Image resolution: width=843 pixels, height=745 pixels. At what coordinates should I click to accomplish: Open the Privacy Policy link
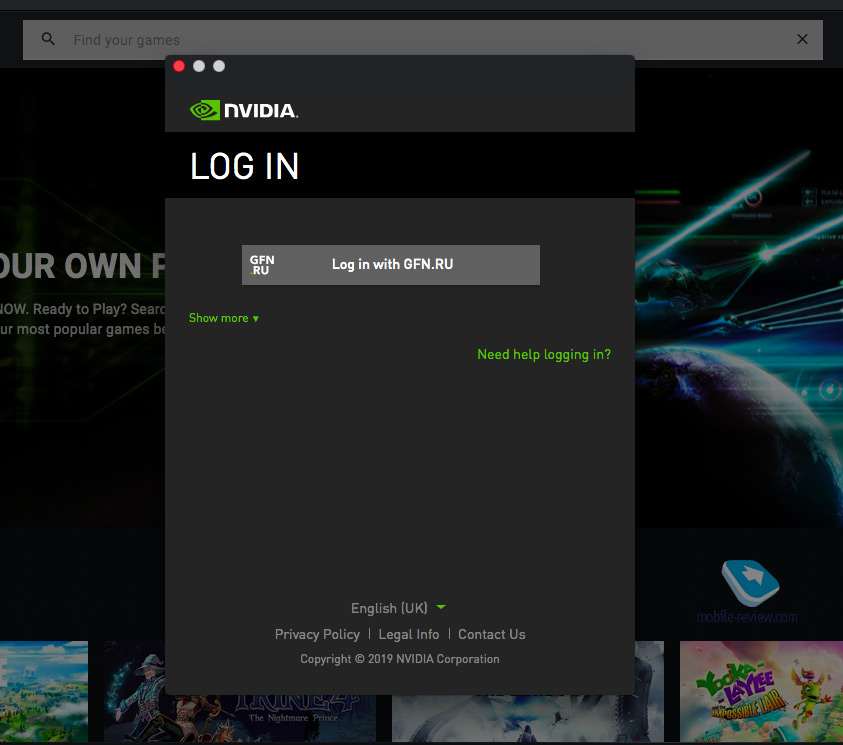[317, 634]
